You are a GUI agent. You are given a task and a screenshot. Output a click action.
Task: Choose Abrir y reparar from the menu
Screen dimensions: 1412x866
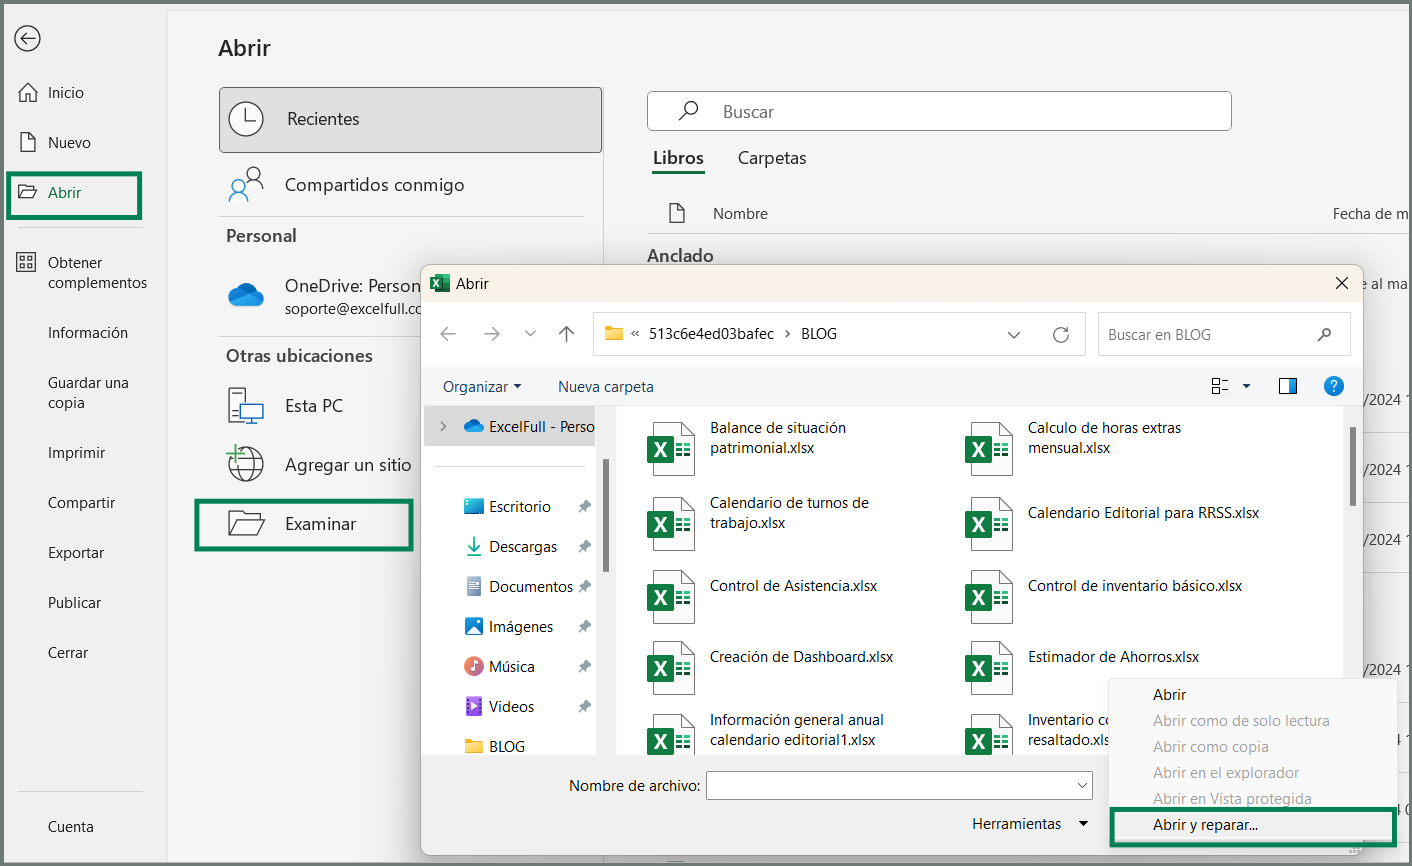pyautogui.click(x=1252, y=826)
